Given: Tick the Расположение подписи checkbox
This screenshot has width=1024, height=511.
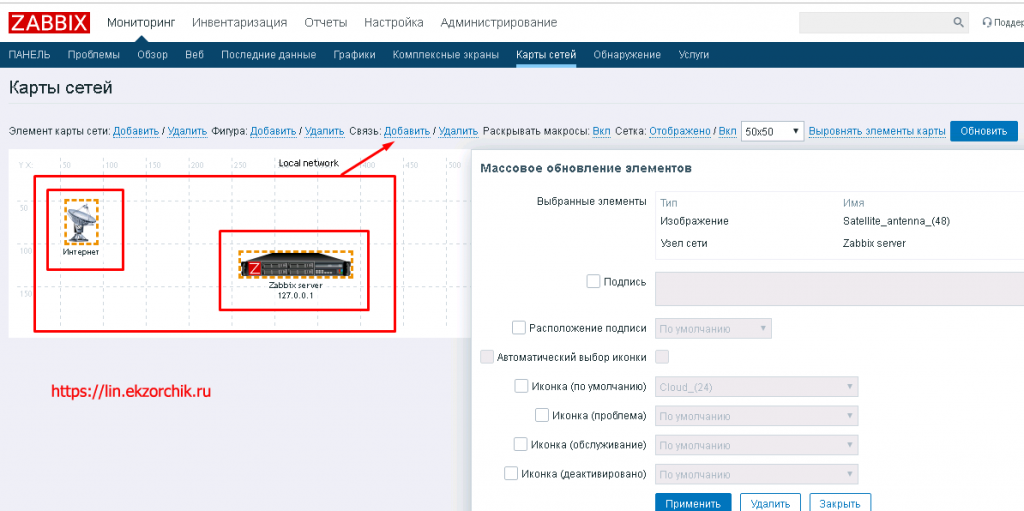Looking at the screenshot, I should point(519,327).
